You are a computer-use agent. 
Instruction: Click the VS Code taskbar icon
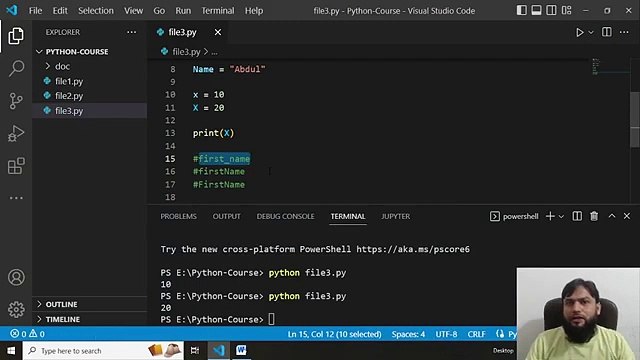pos(219,351)
